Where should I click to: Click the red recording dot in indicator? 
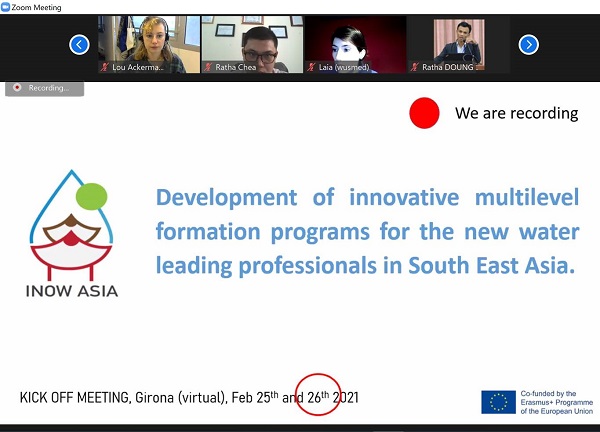pyautogui.click(x=17, y=88)
